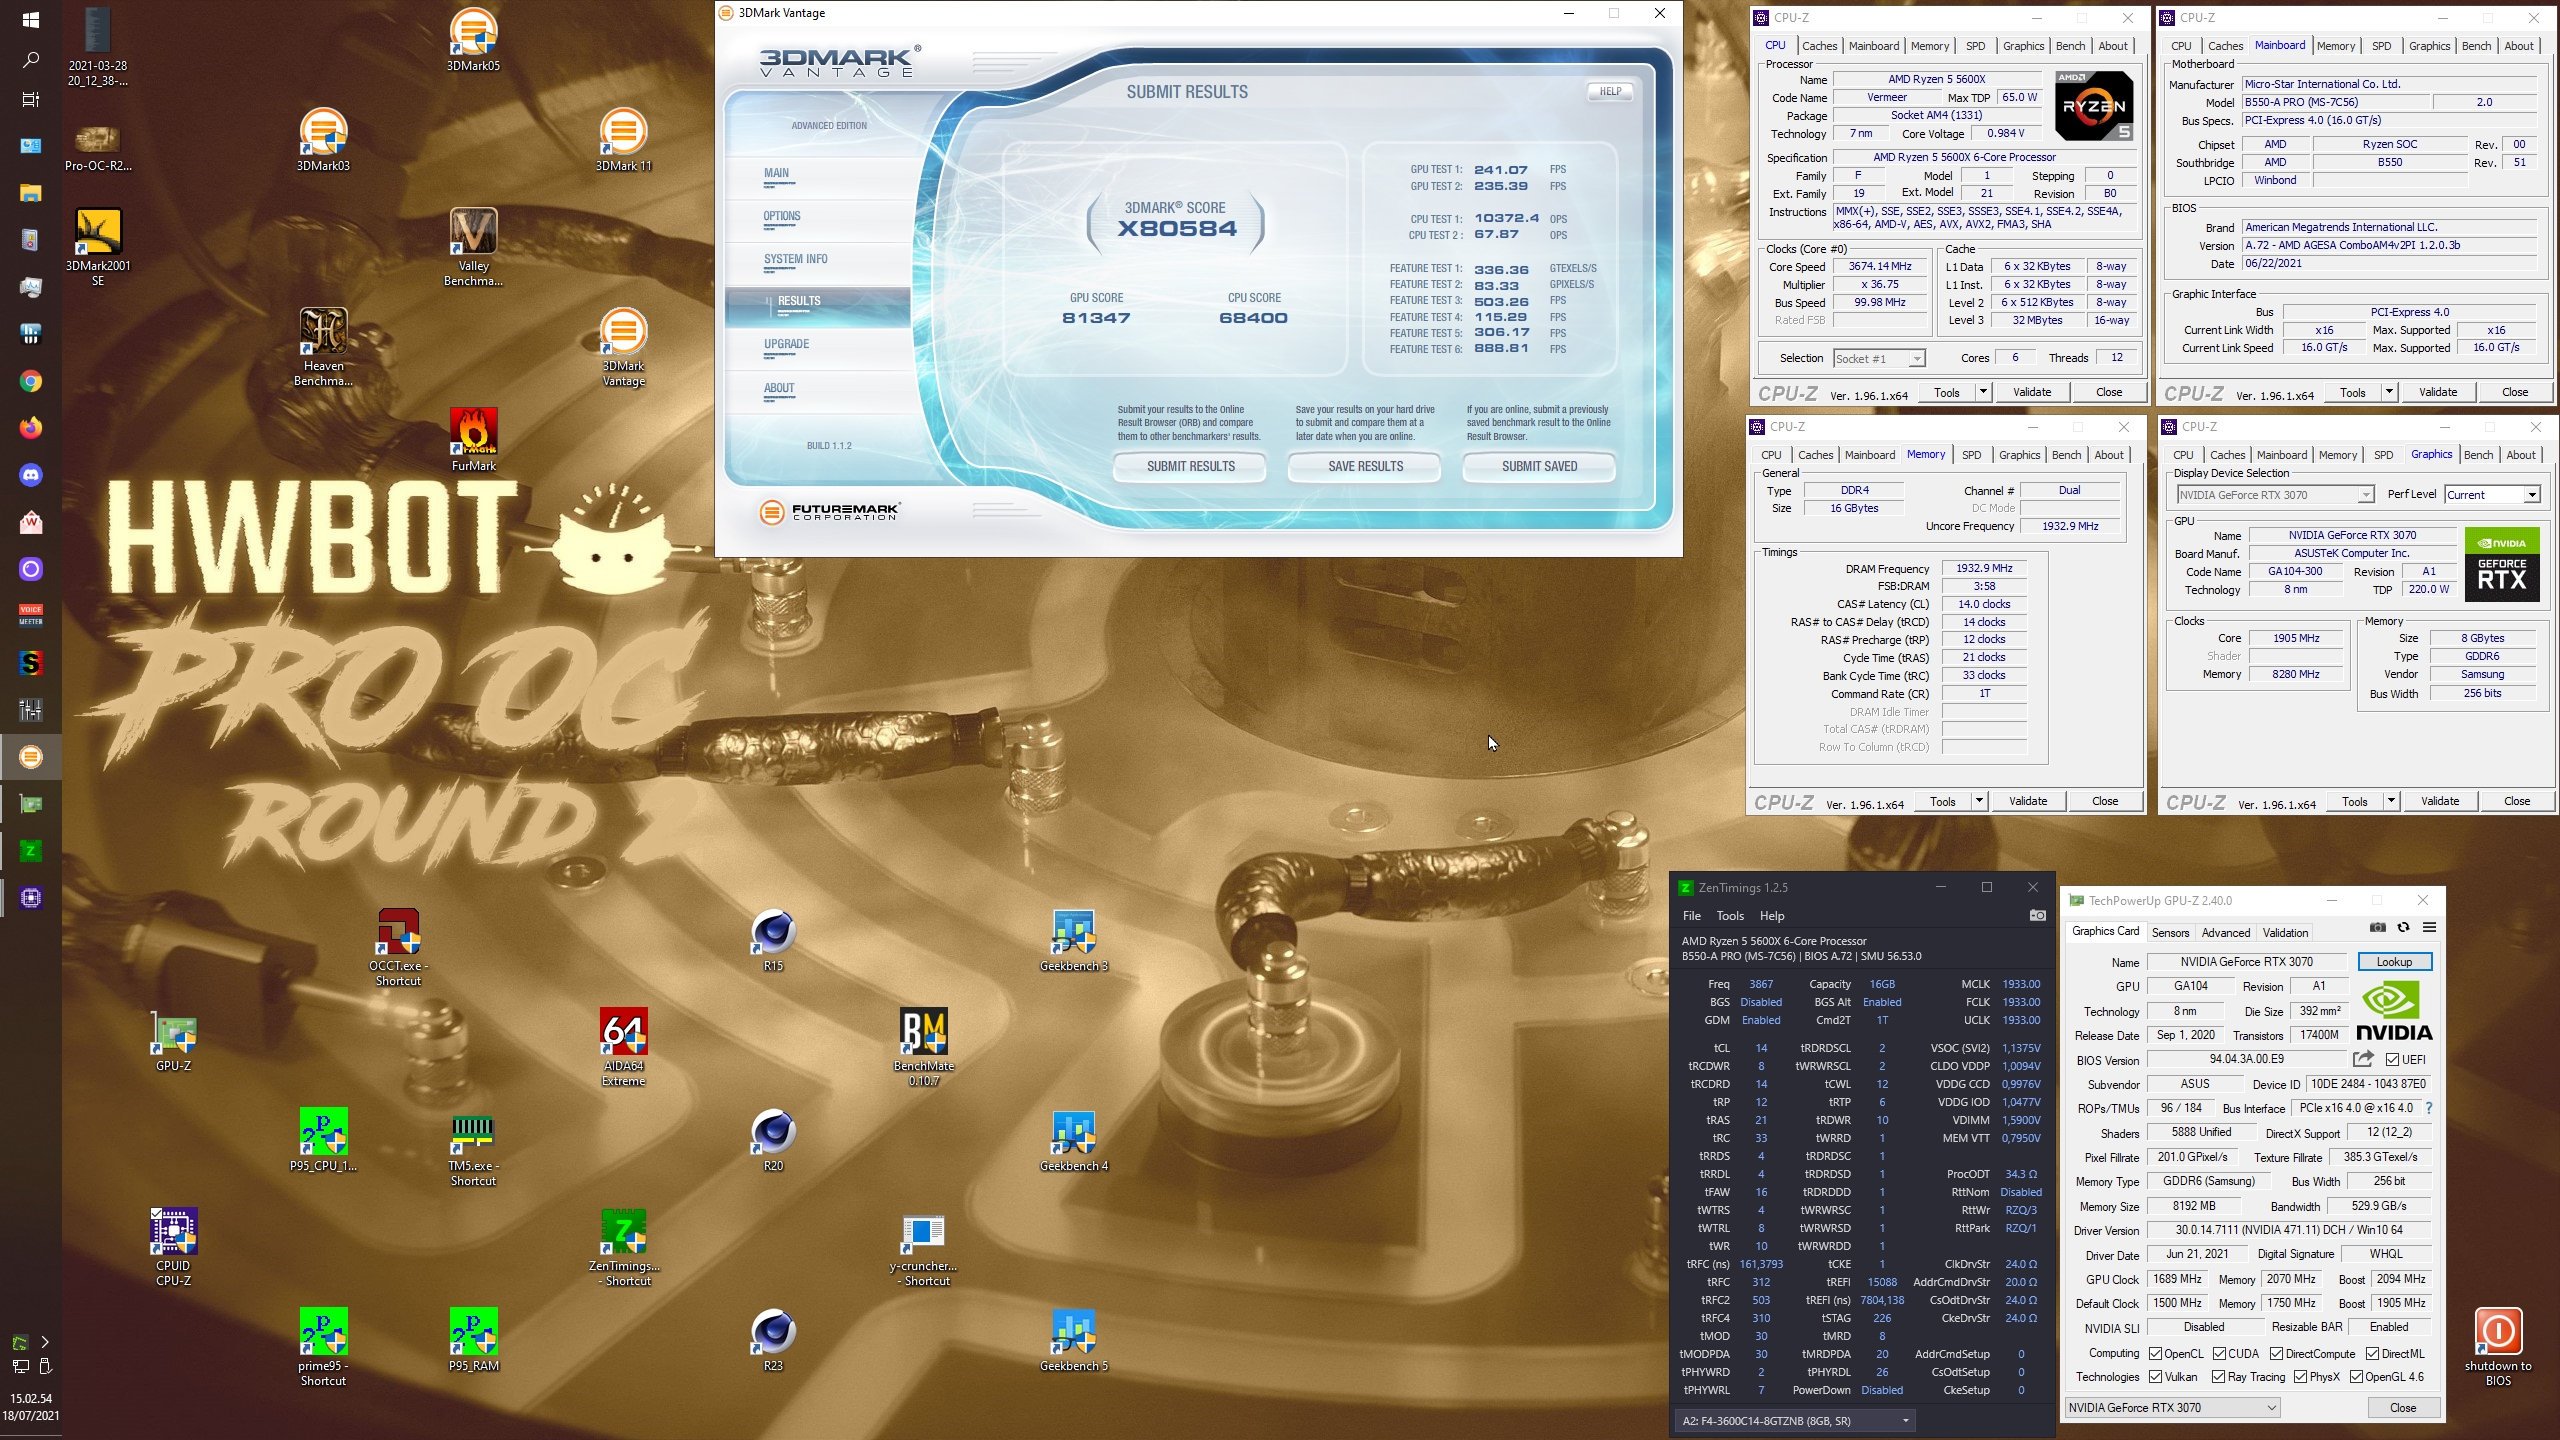The image size is (2560, 1440).
Task: Select the Geekbench 3 desktop icon
Action: [x=1073, y=940]
